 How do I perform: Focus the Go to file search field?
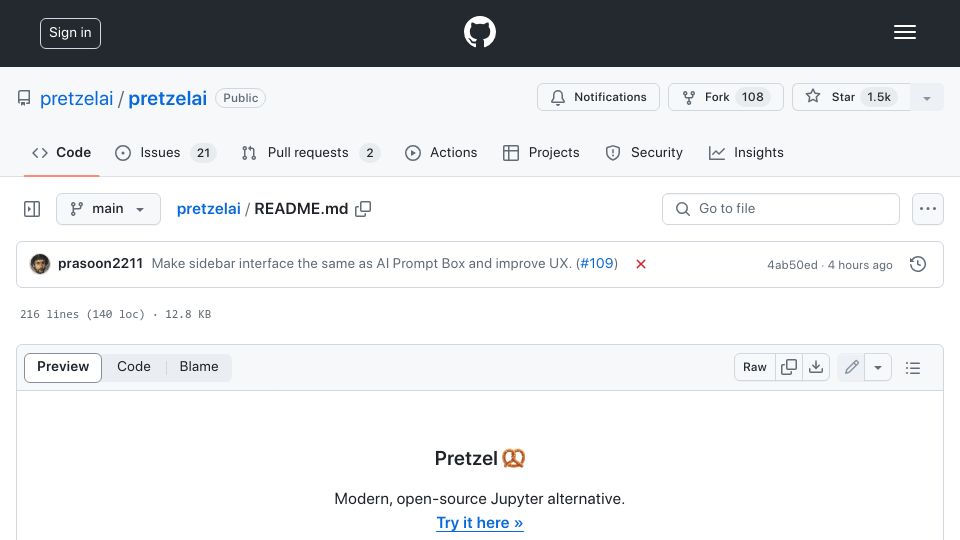tap(781, 209)
